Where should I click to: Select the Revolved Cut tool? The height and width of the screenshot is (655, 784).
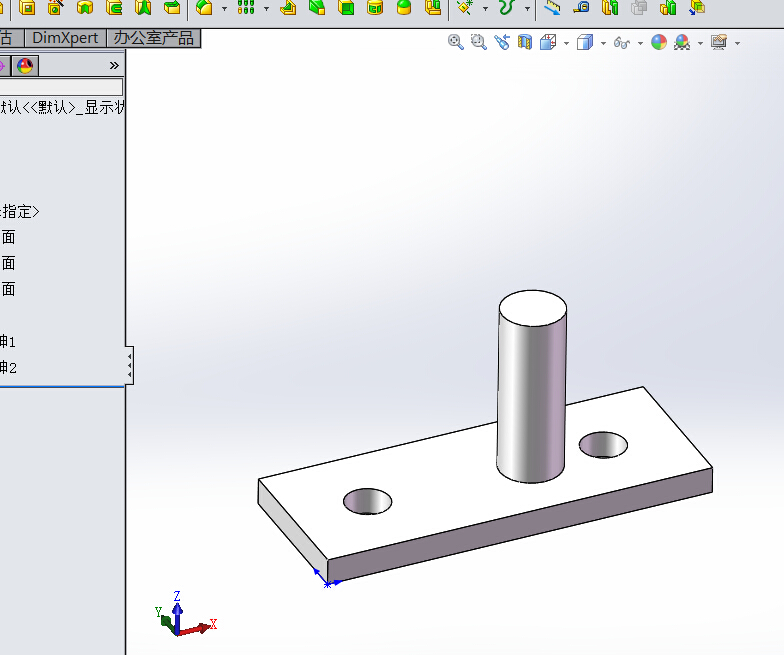click(85, 8)
